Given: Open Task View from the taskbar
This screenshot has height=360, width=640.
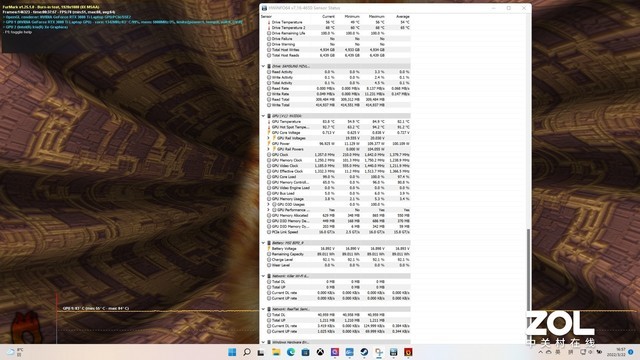Looking at the screenshot, I should (261, 352).
